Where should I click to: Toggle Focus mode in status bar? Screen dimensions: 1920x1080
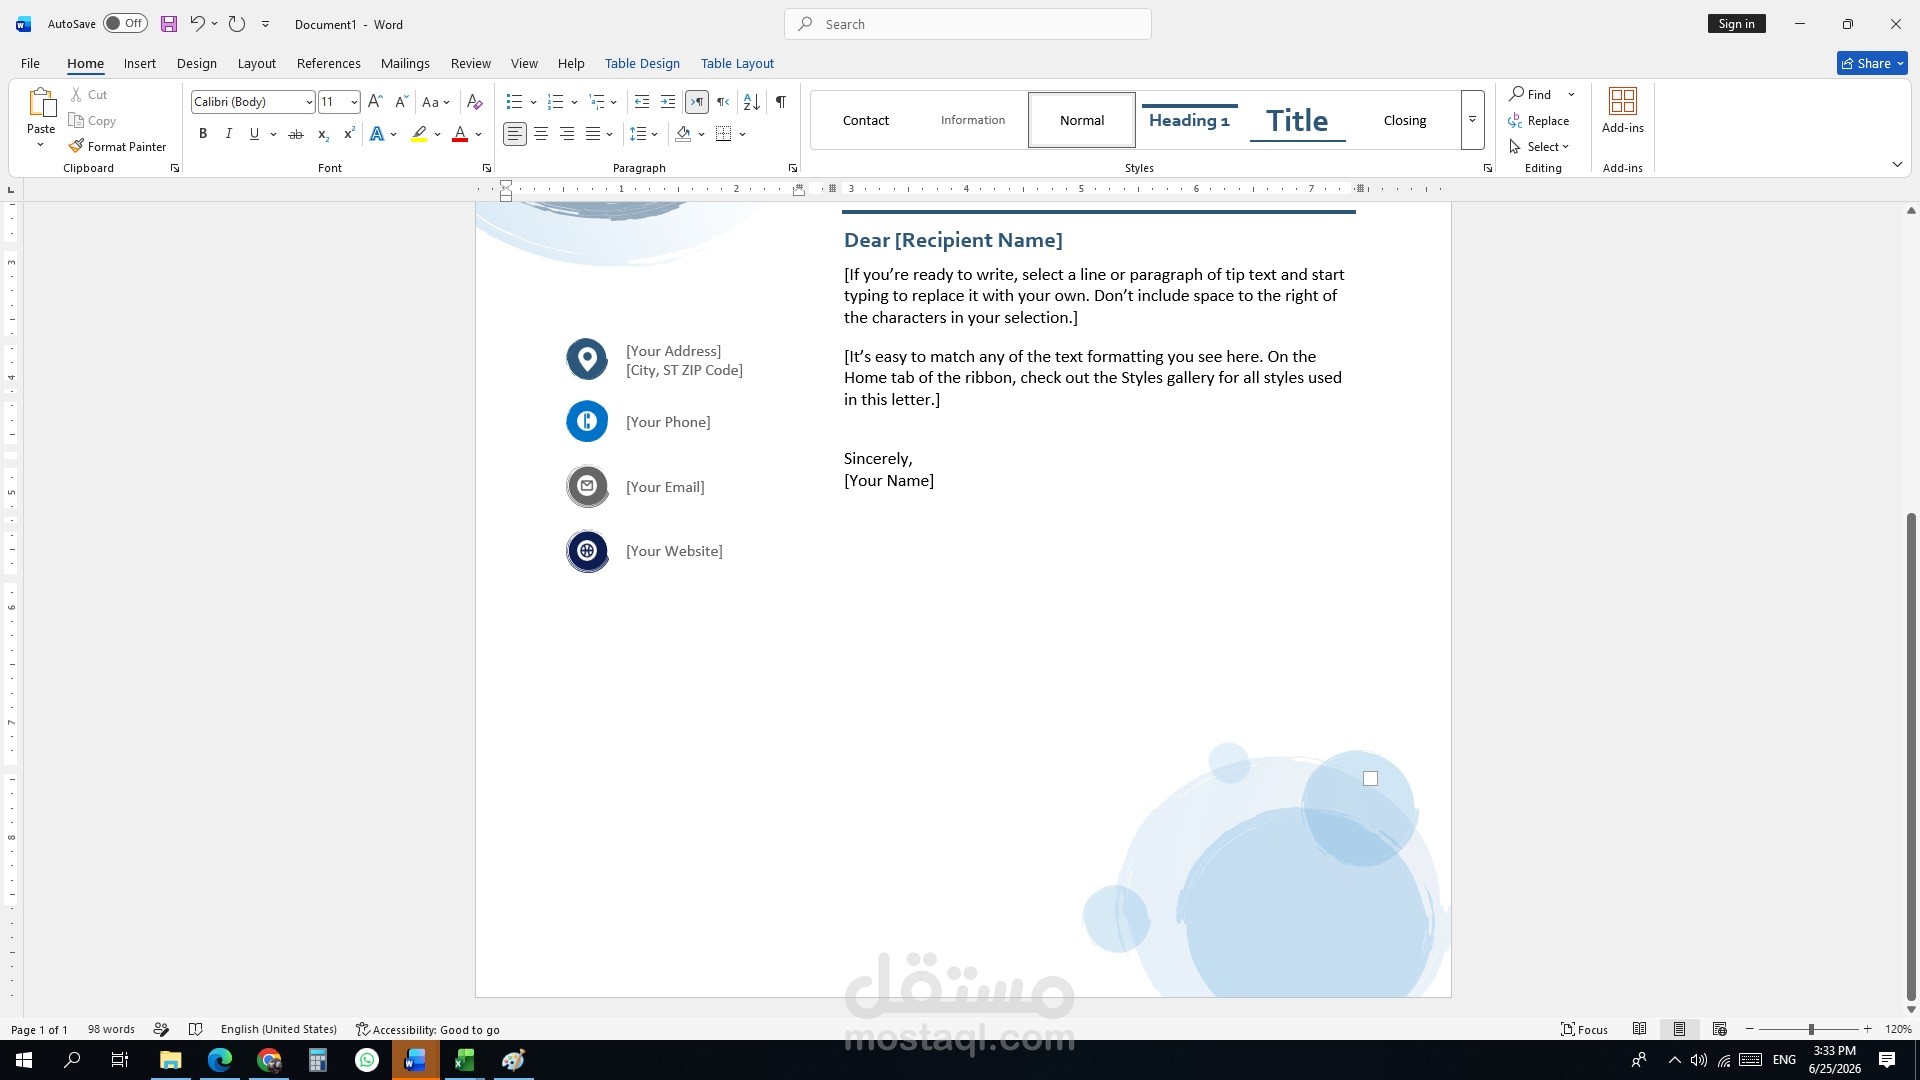(1585, 1029)
